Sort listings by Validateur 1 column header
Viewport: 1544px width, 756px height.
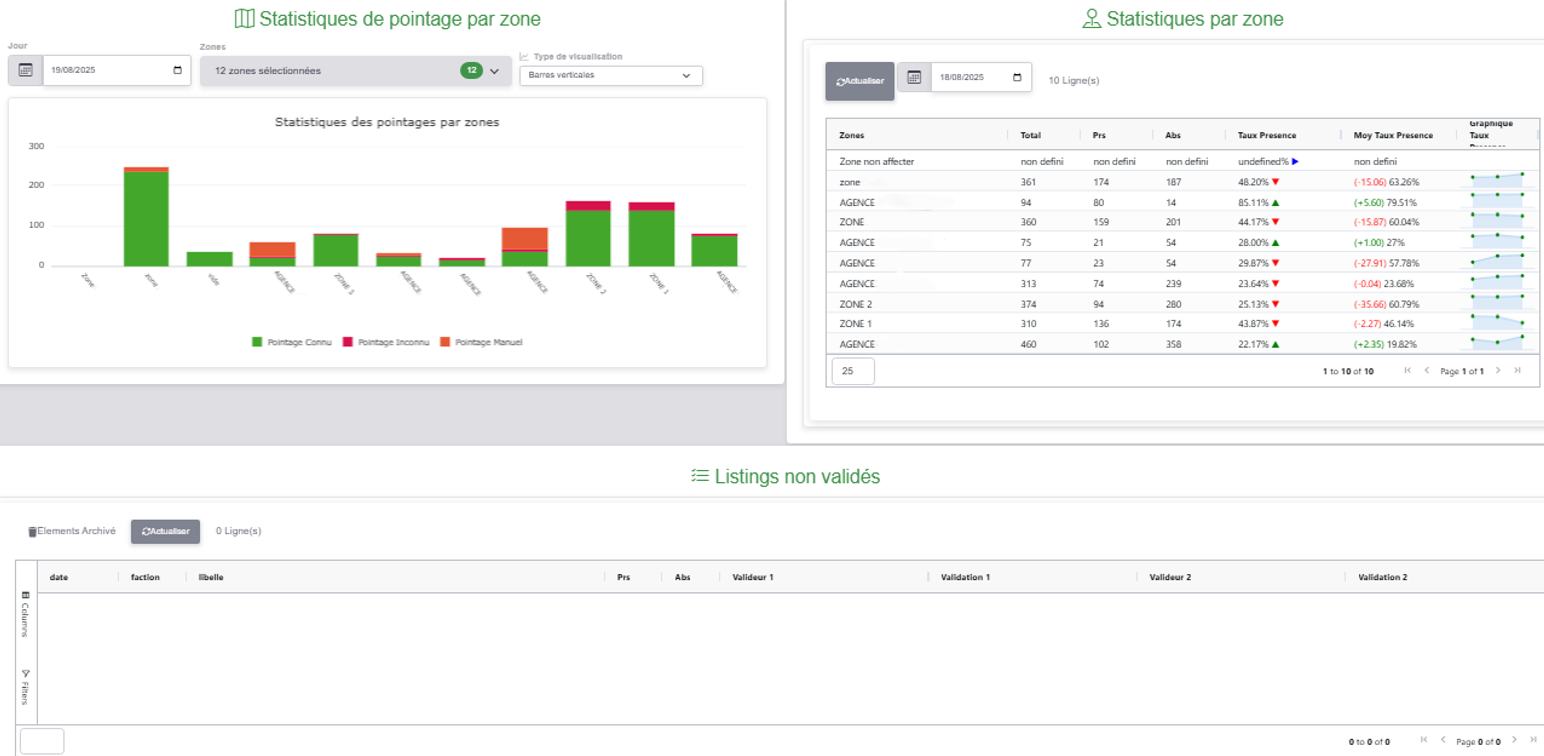753,577
